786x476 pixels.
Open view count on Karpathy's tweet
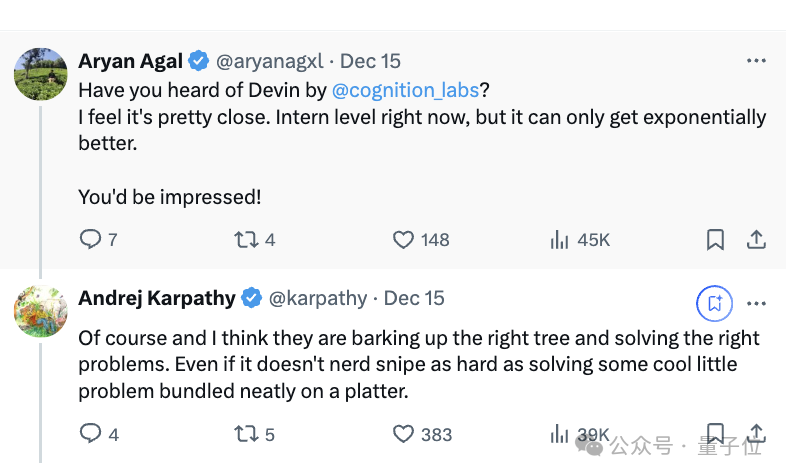(x=560, y=434)
